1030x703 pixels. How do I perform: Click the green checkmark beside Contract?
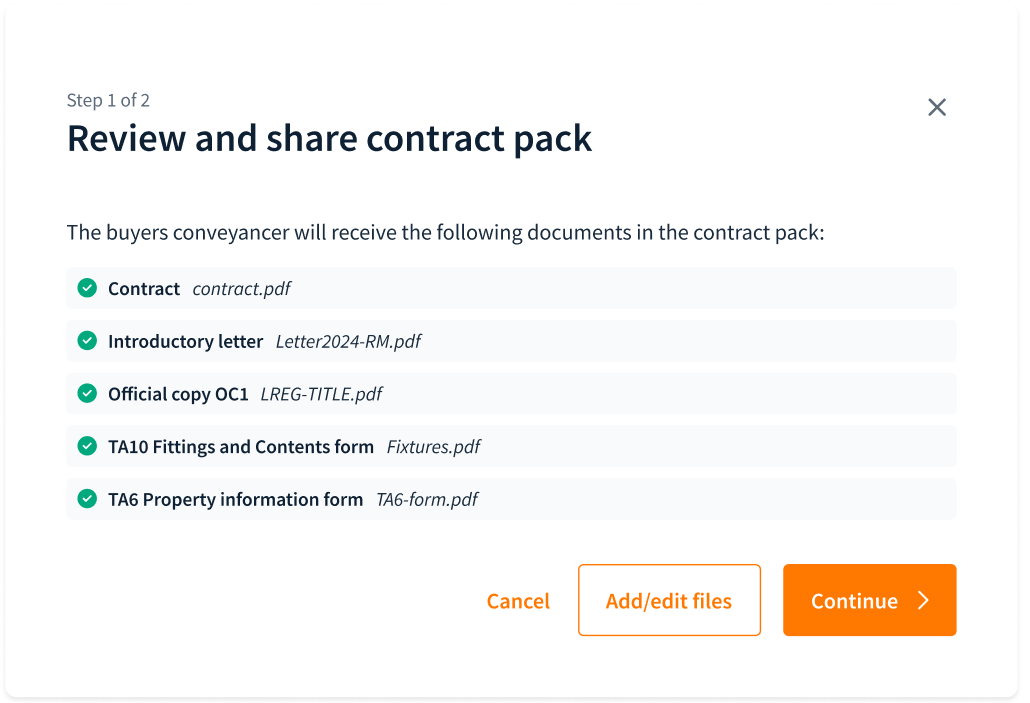pos(87,288)
